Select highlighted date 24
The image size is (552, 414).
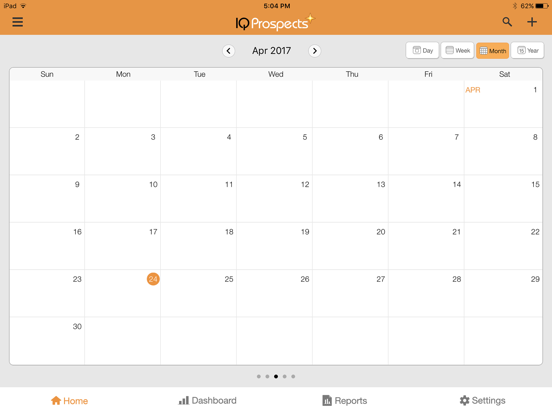(x=153, y=279)
